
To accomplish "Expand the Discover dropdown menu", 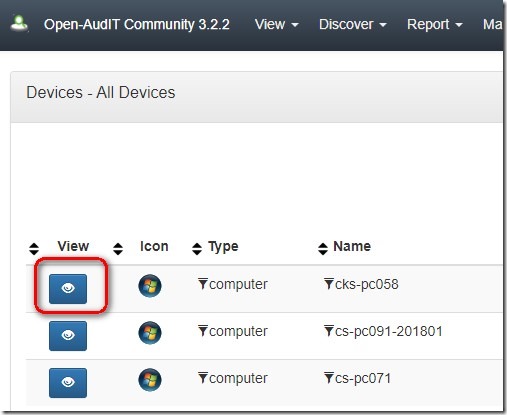I will pos(353,24).
